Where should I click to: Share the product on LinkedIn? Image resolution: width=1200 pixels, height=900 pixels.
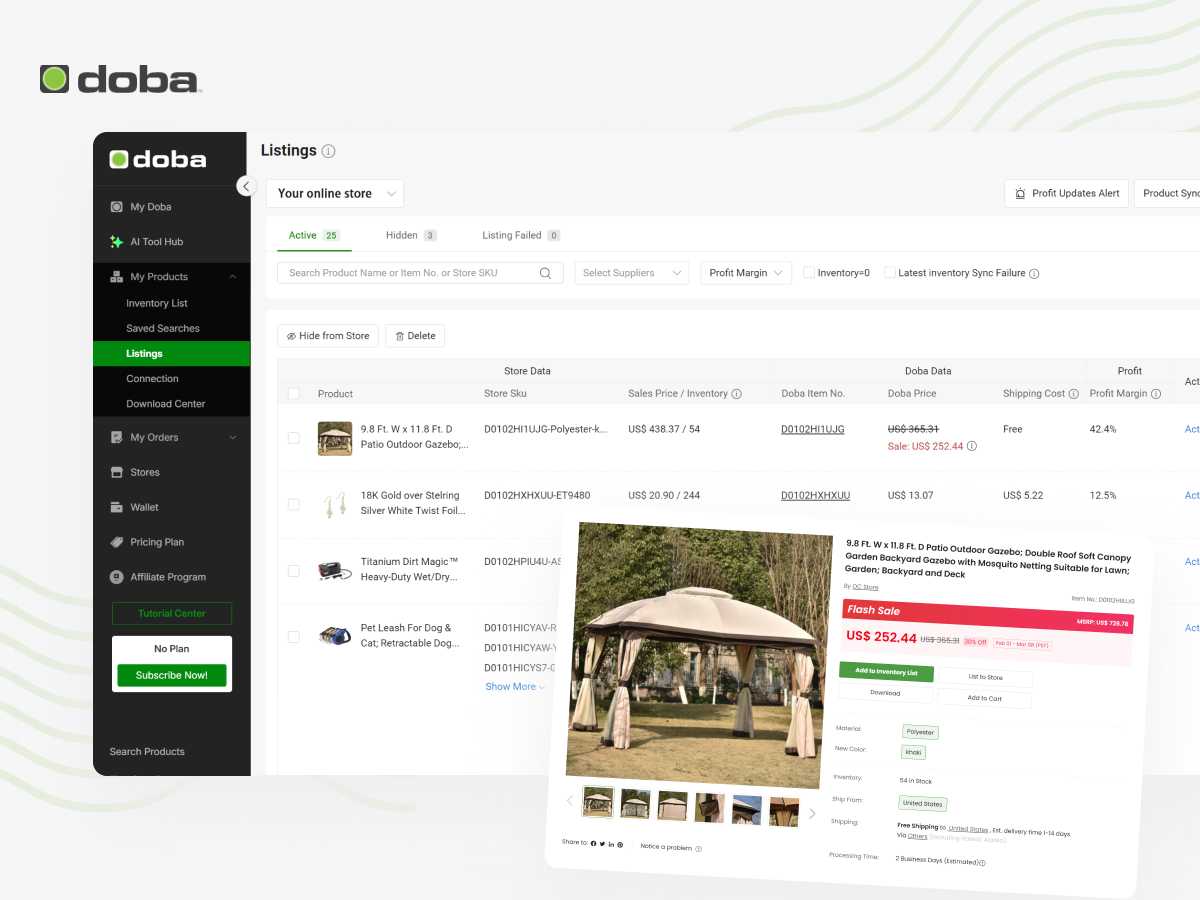pyautogui.click(x=611, y=845)
